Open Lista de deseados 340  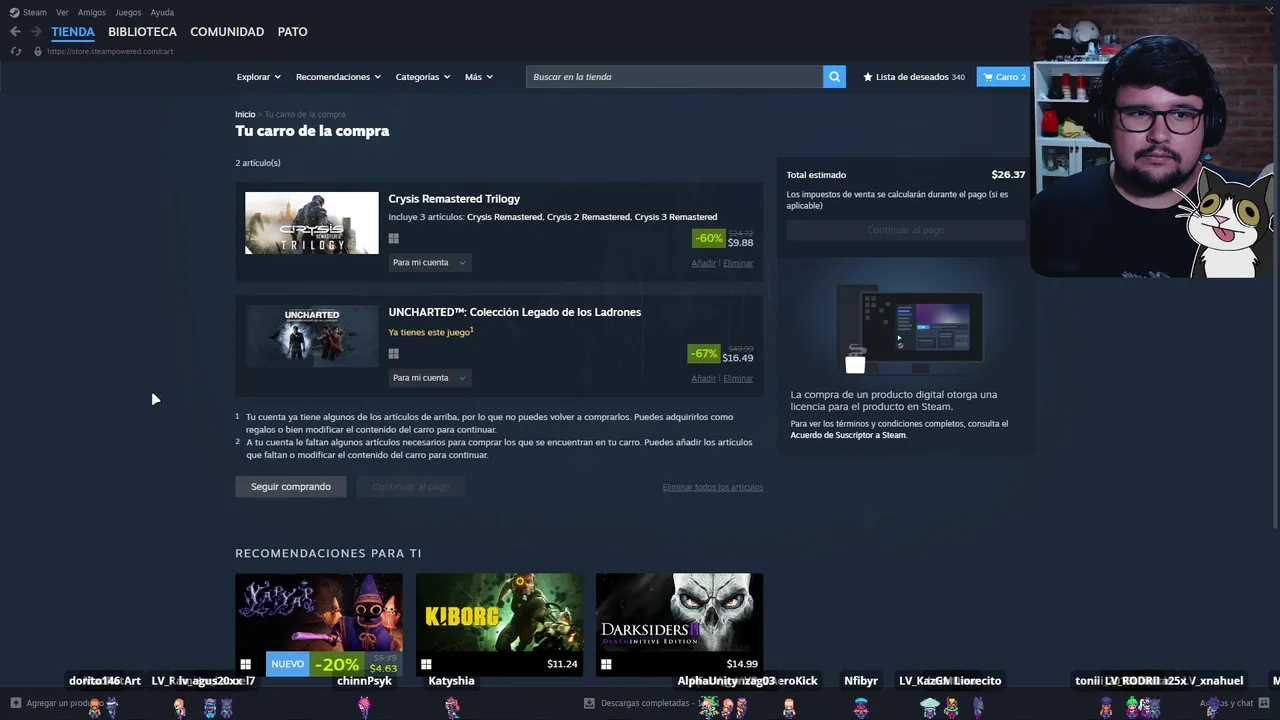(914, 77)
